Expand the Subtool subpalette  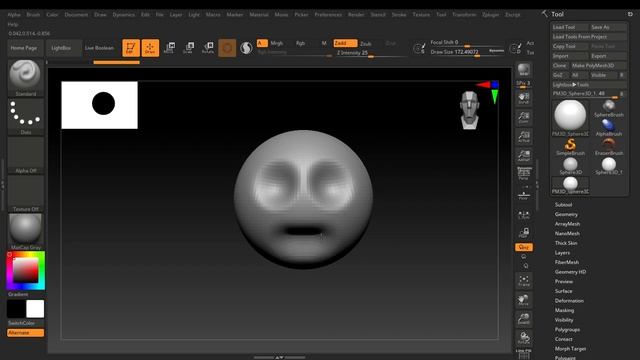563,205
